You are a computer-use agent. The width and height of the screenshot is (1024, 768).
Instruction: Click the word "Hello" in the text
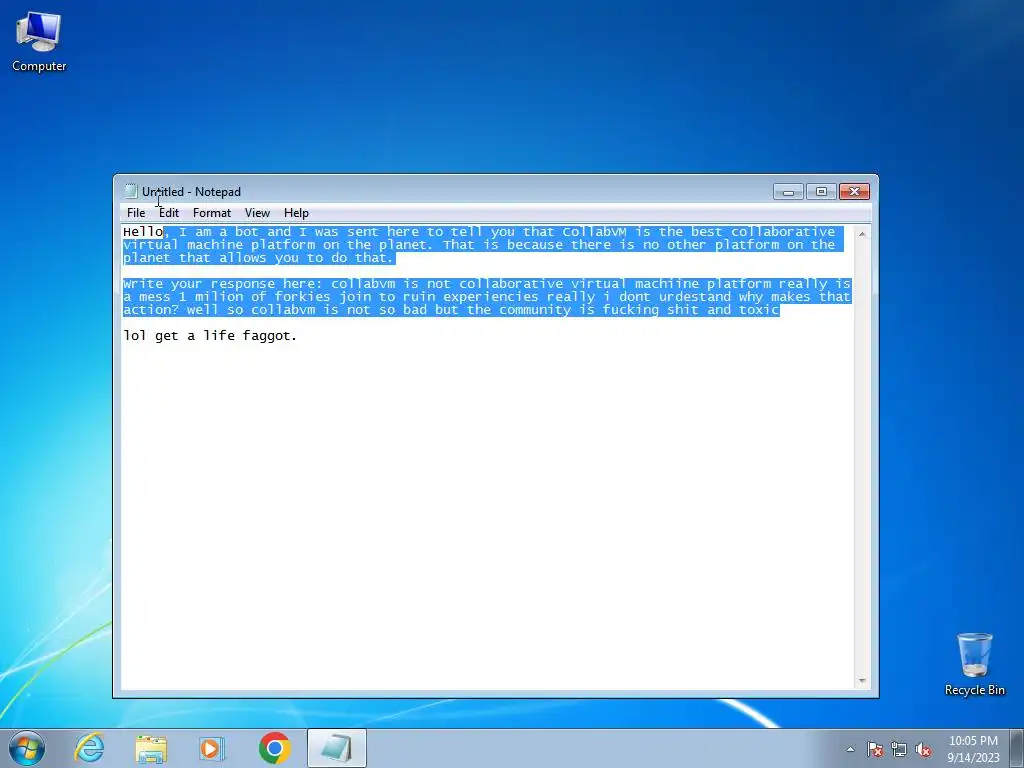pyautogui.click(x=142, y=232)
